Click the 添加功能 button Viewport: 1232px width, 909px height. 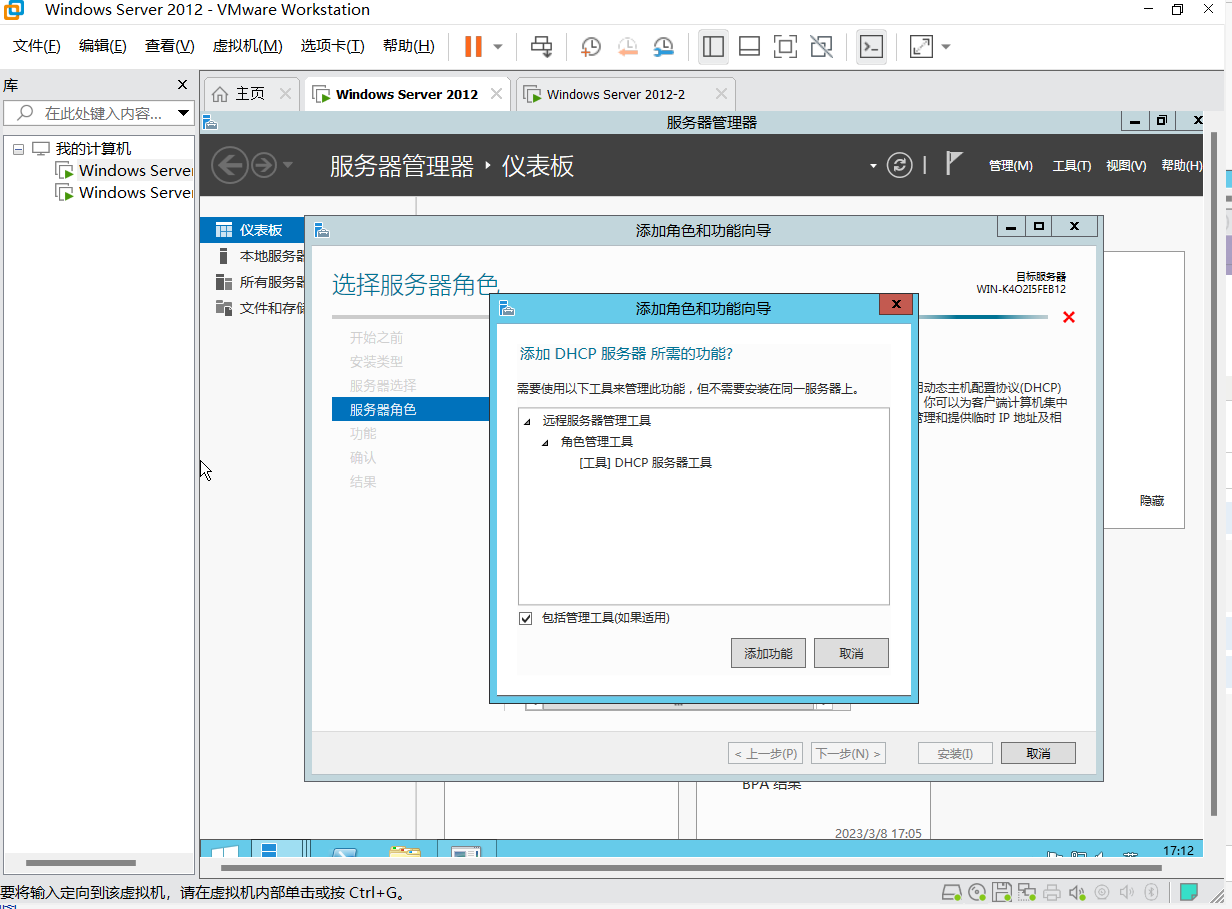point(768,653)
